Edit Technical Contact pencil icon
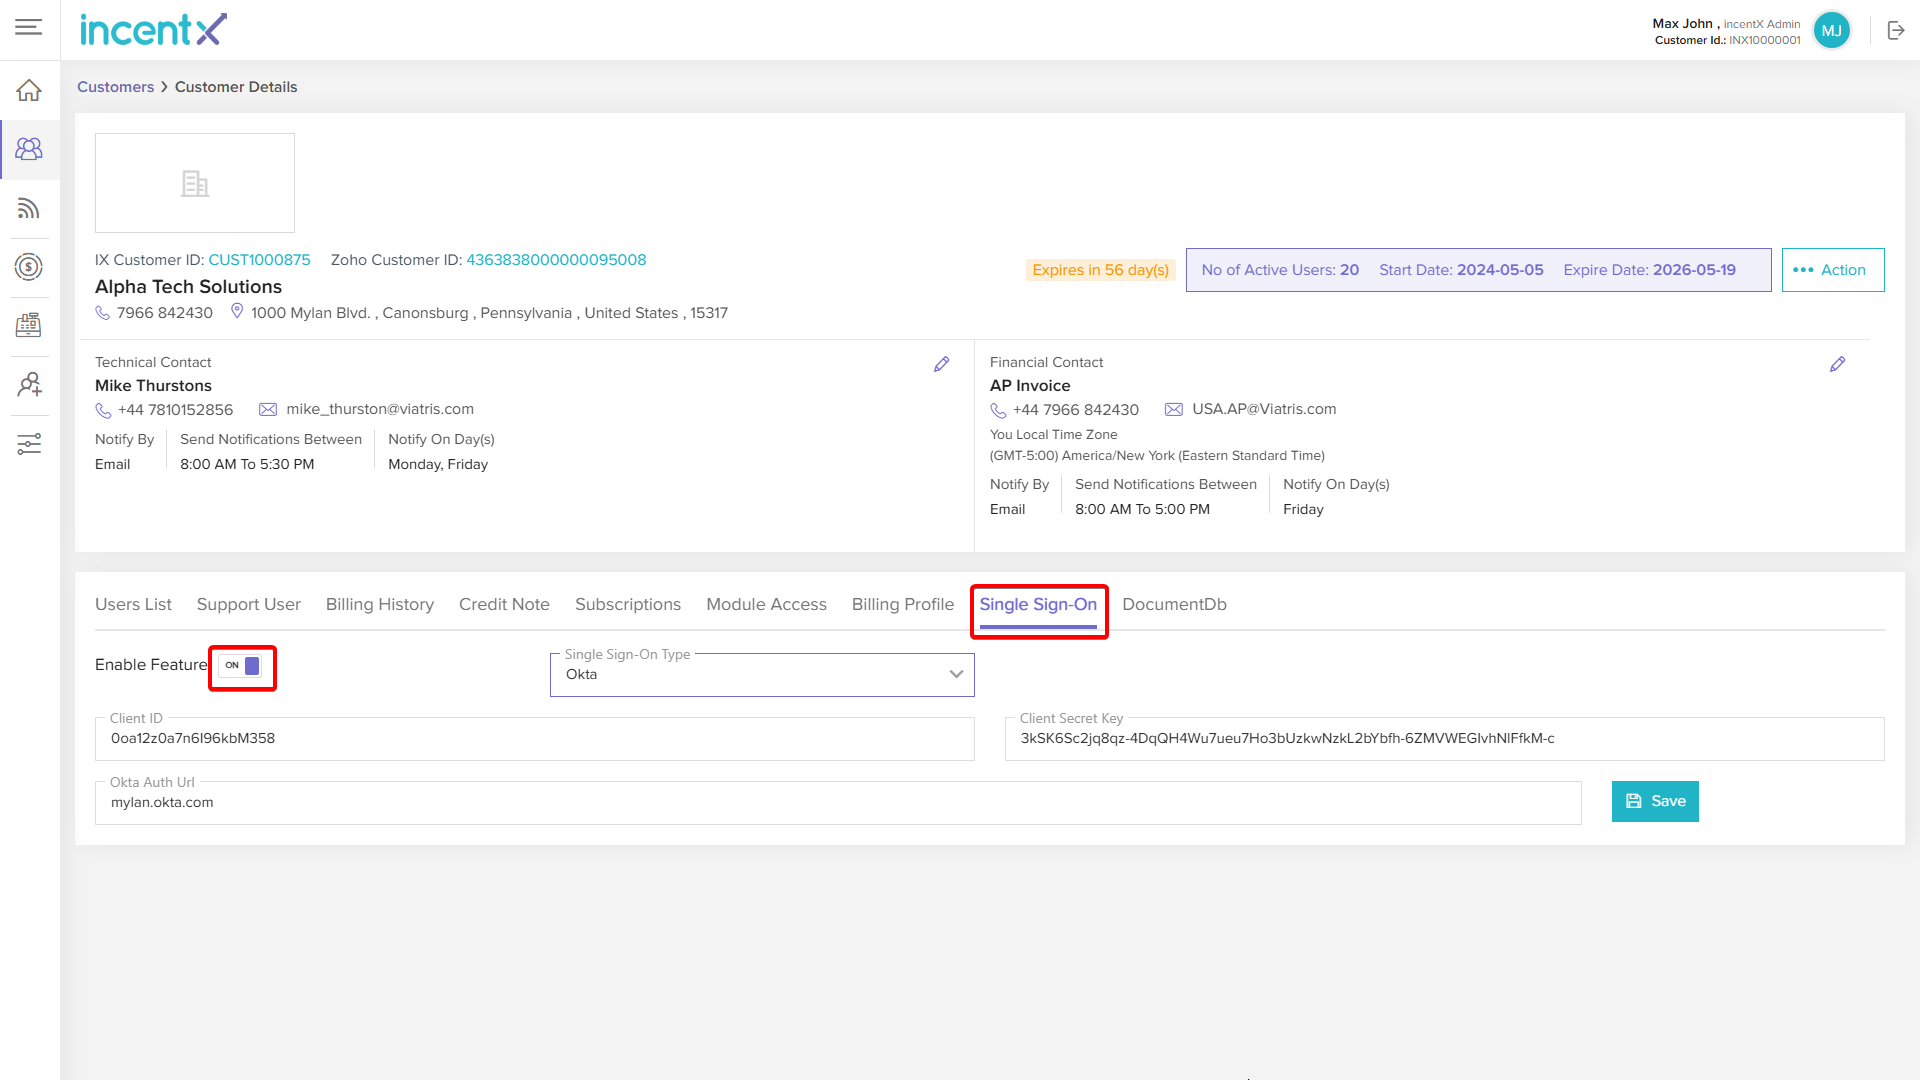 point(941,364)
